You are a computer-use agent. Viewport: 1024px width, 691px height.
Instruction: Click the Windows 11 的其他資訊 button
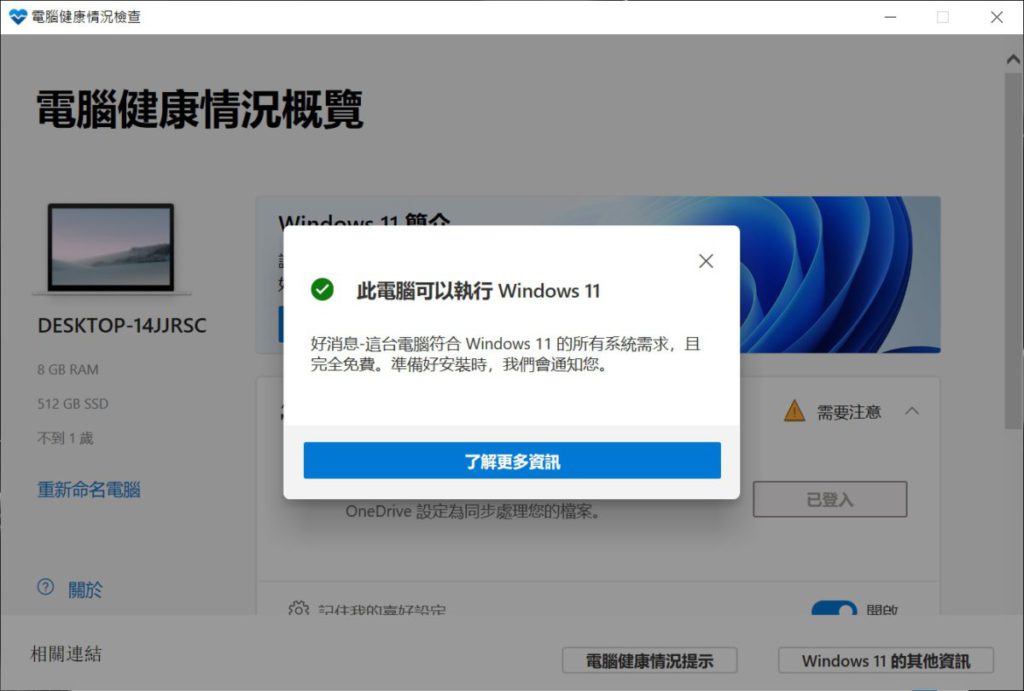click(886, 661)
